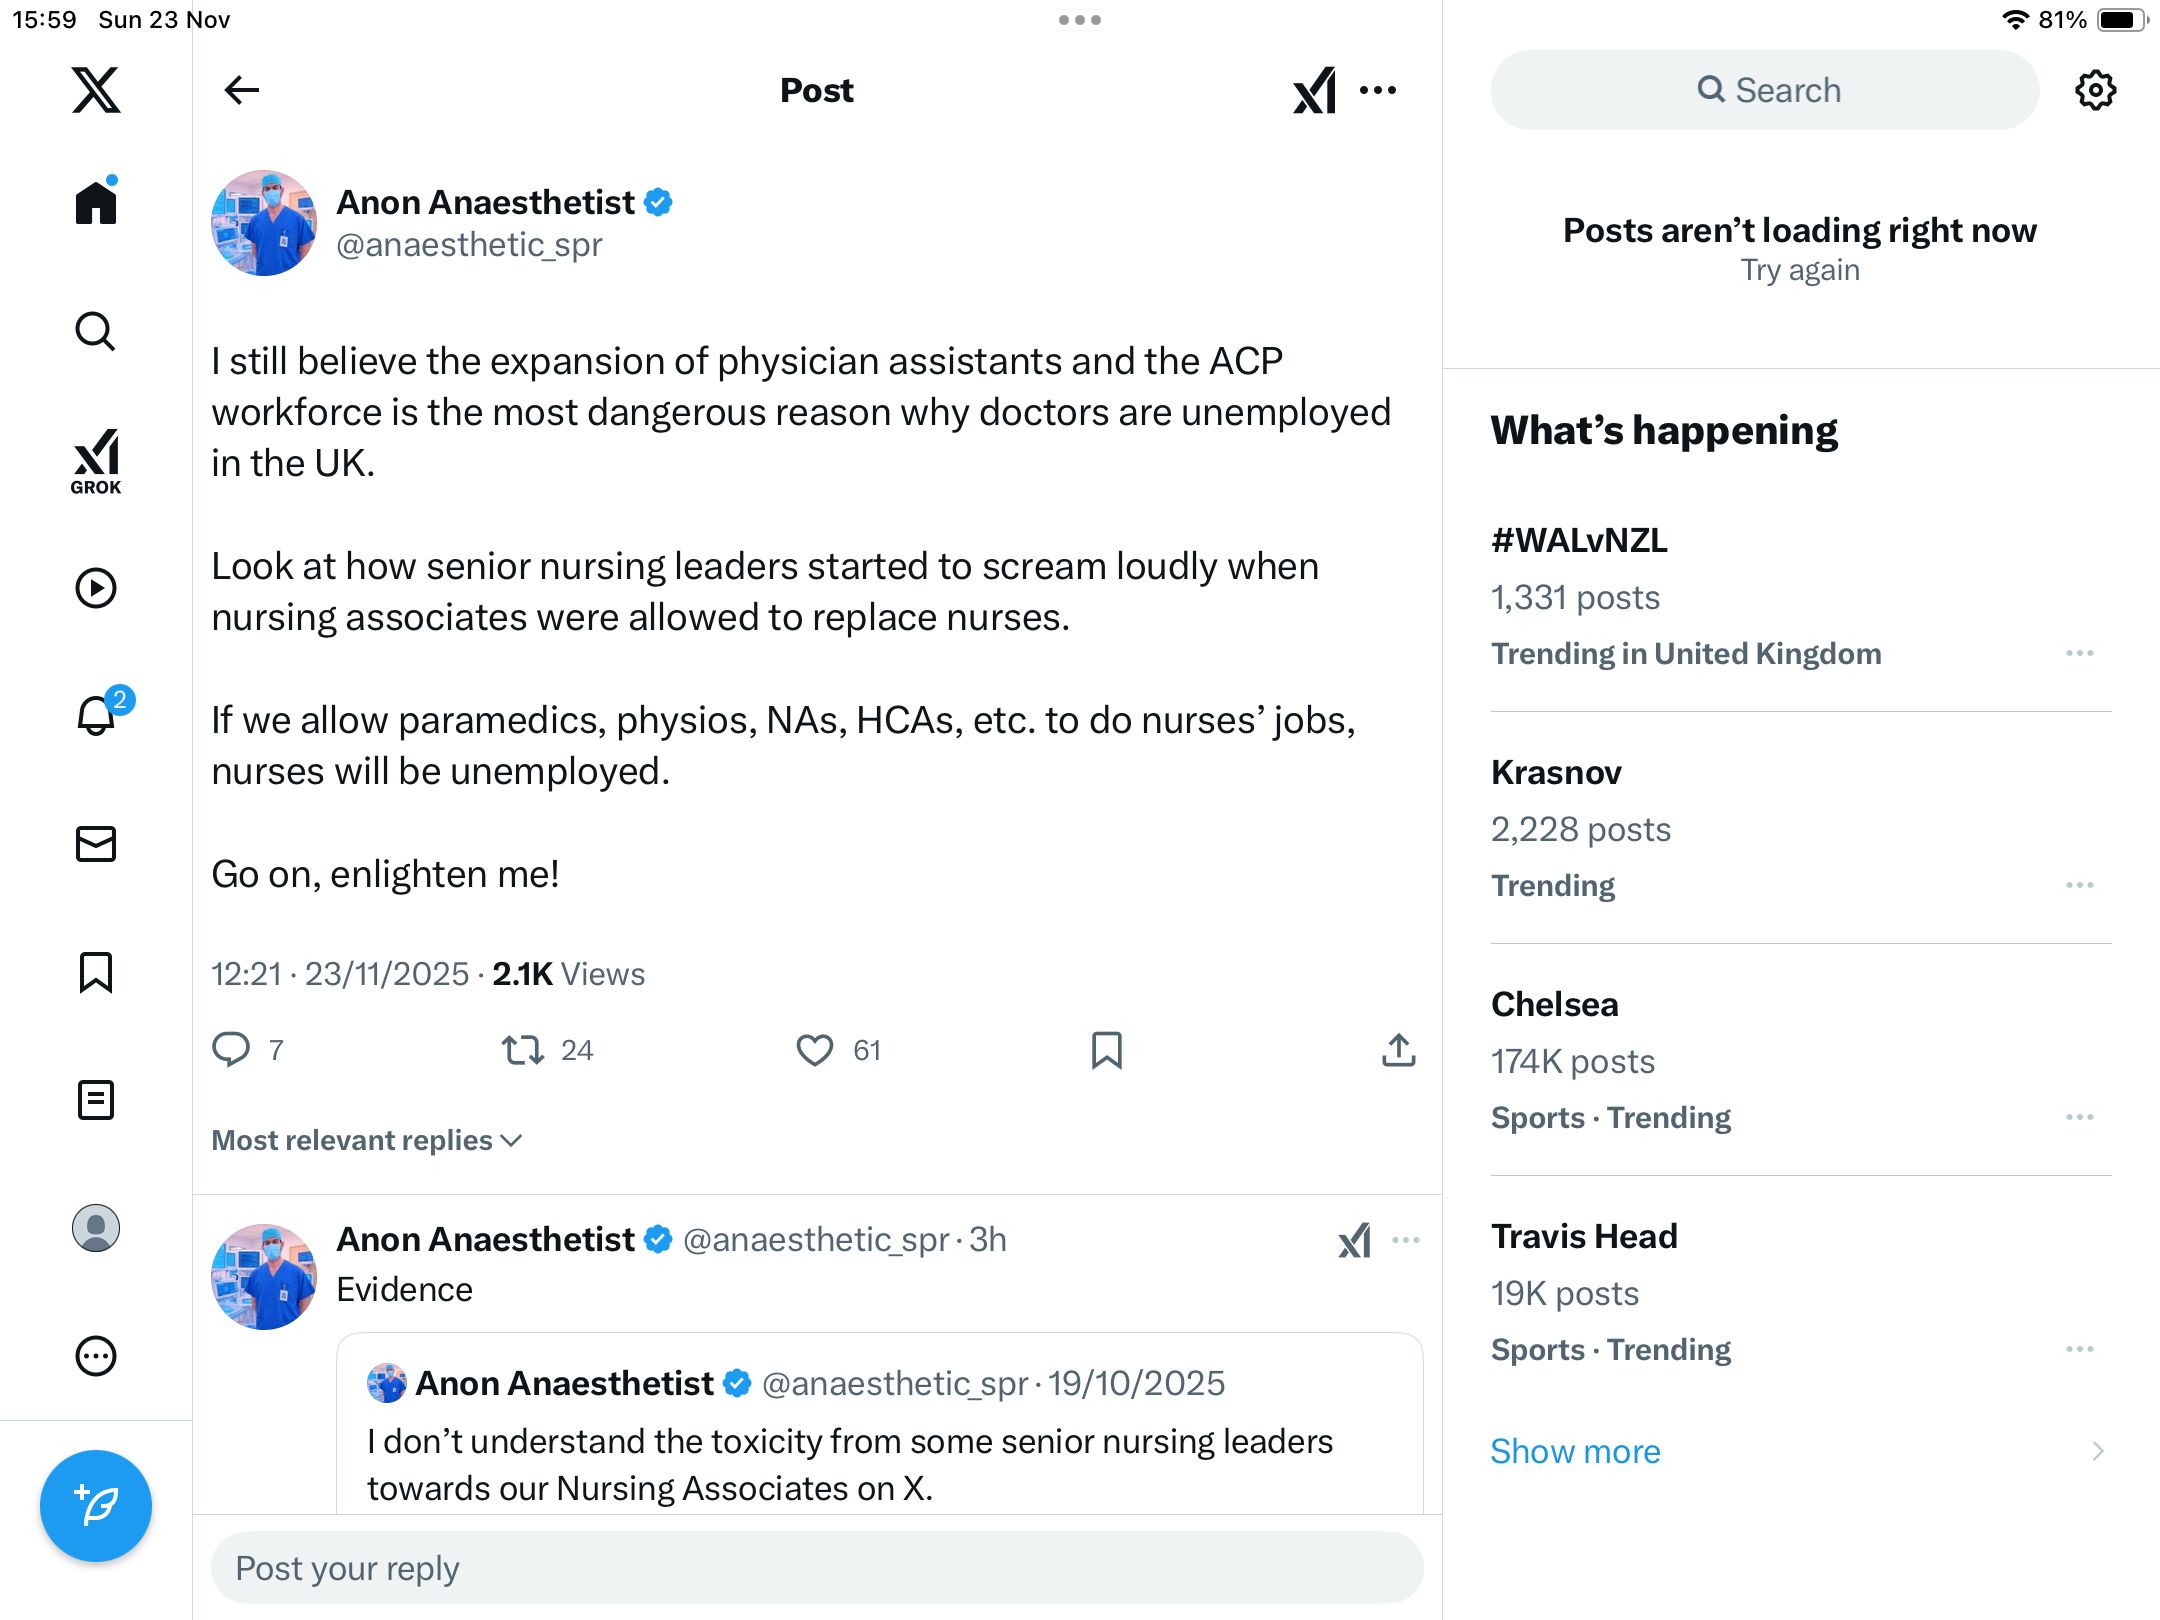Open the Home feed icon

click(x=96, y=203)
